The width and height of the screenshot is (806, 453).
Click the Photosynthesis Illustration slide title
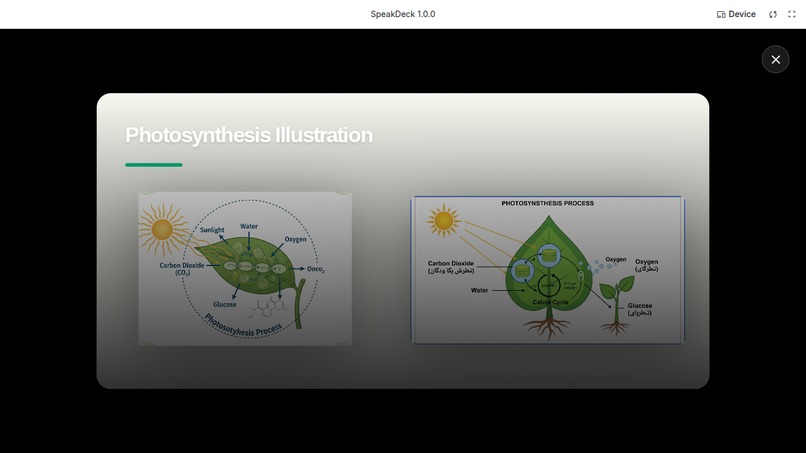point(249,135)
